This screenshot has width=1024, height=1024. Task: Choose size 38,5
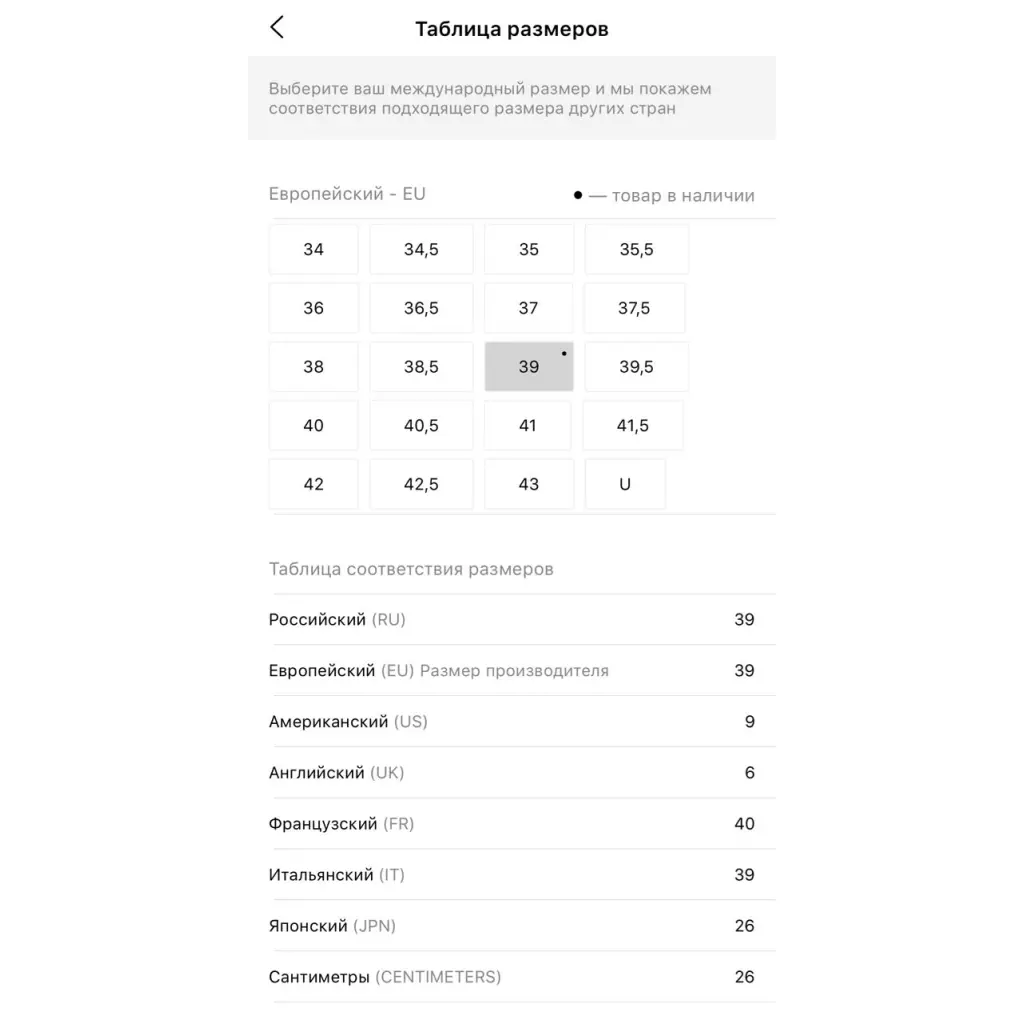point(421,367)
